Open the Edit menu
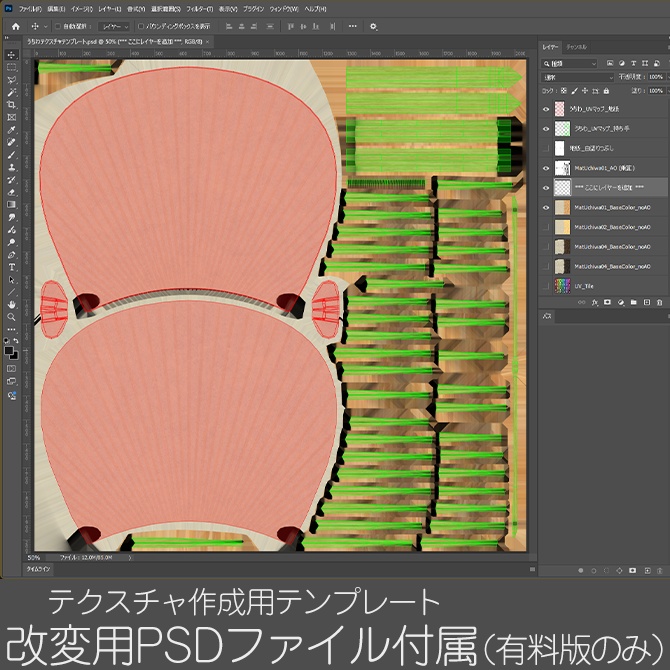Viewport: 670px width, 670px height. [x=56, y=9]
